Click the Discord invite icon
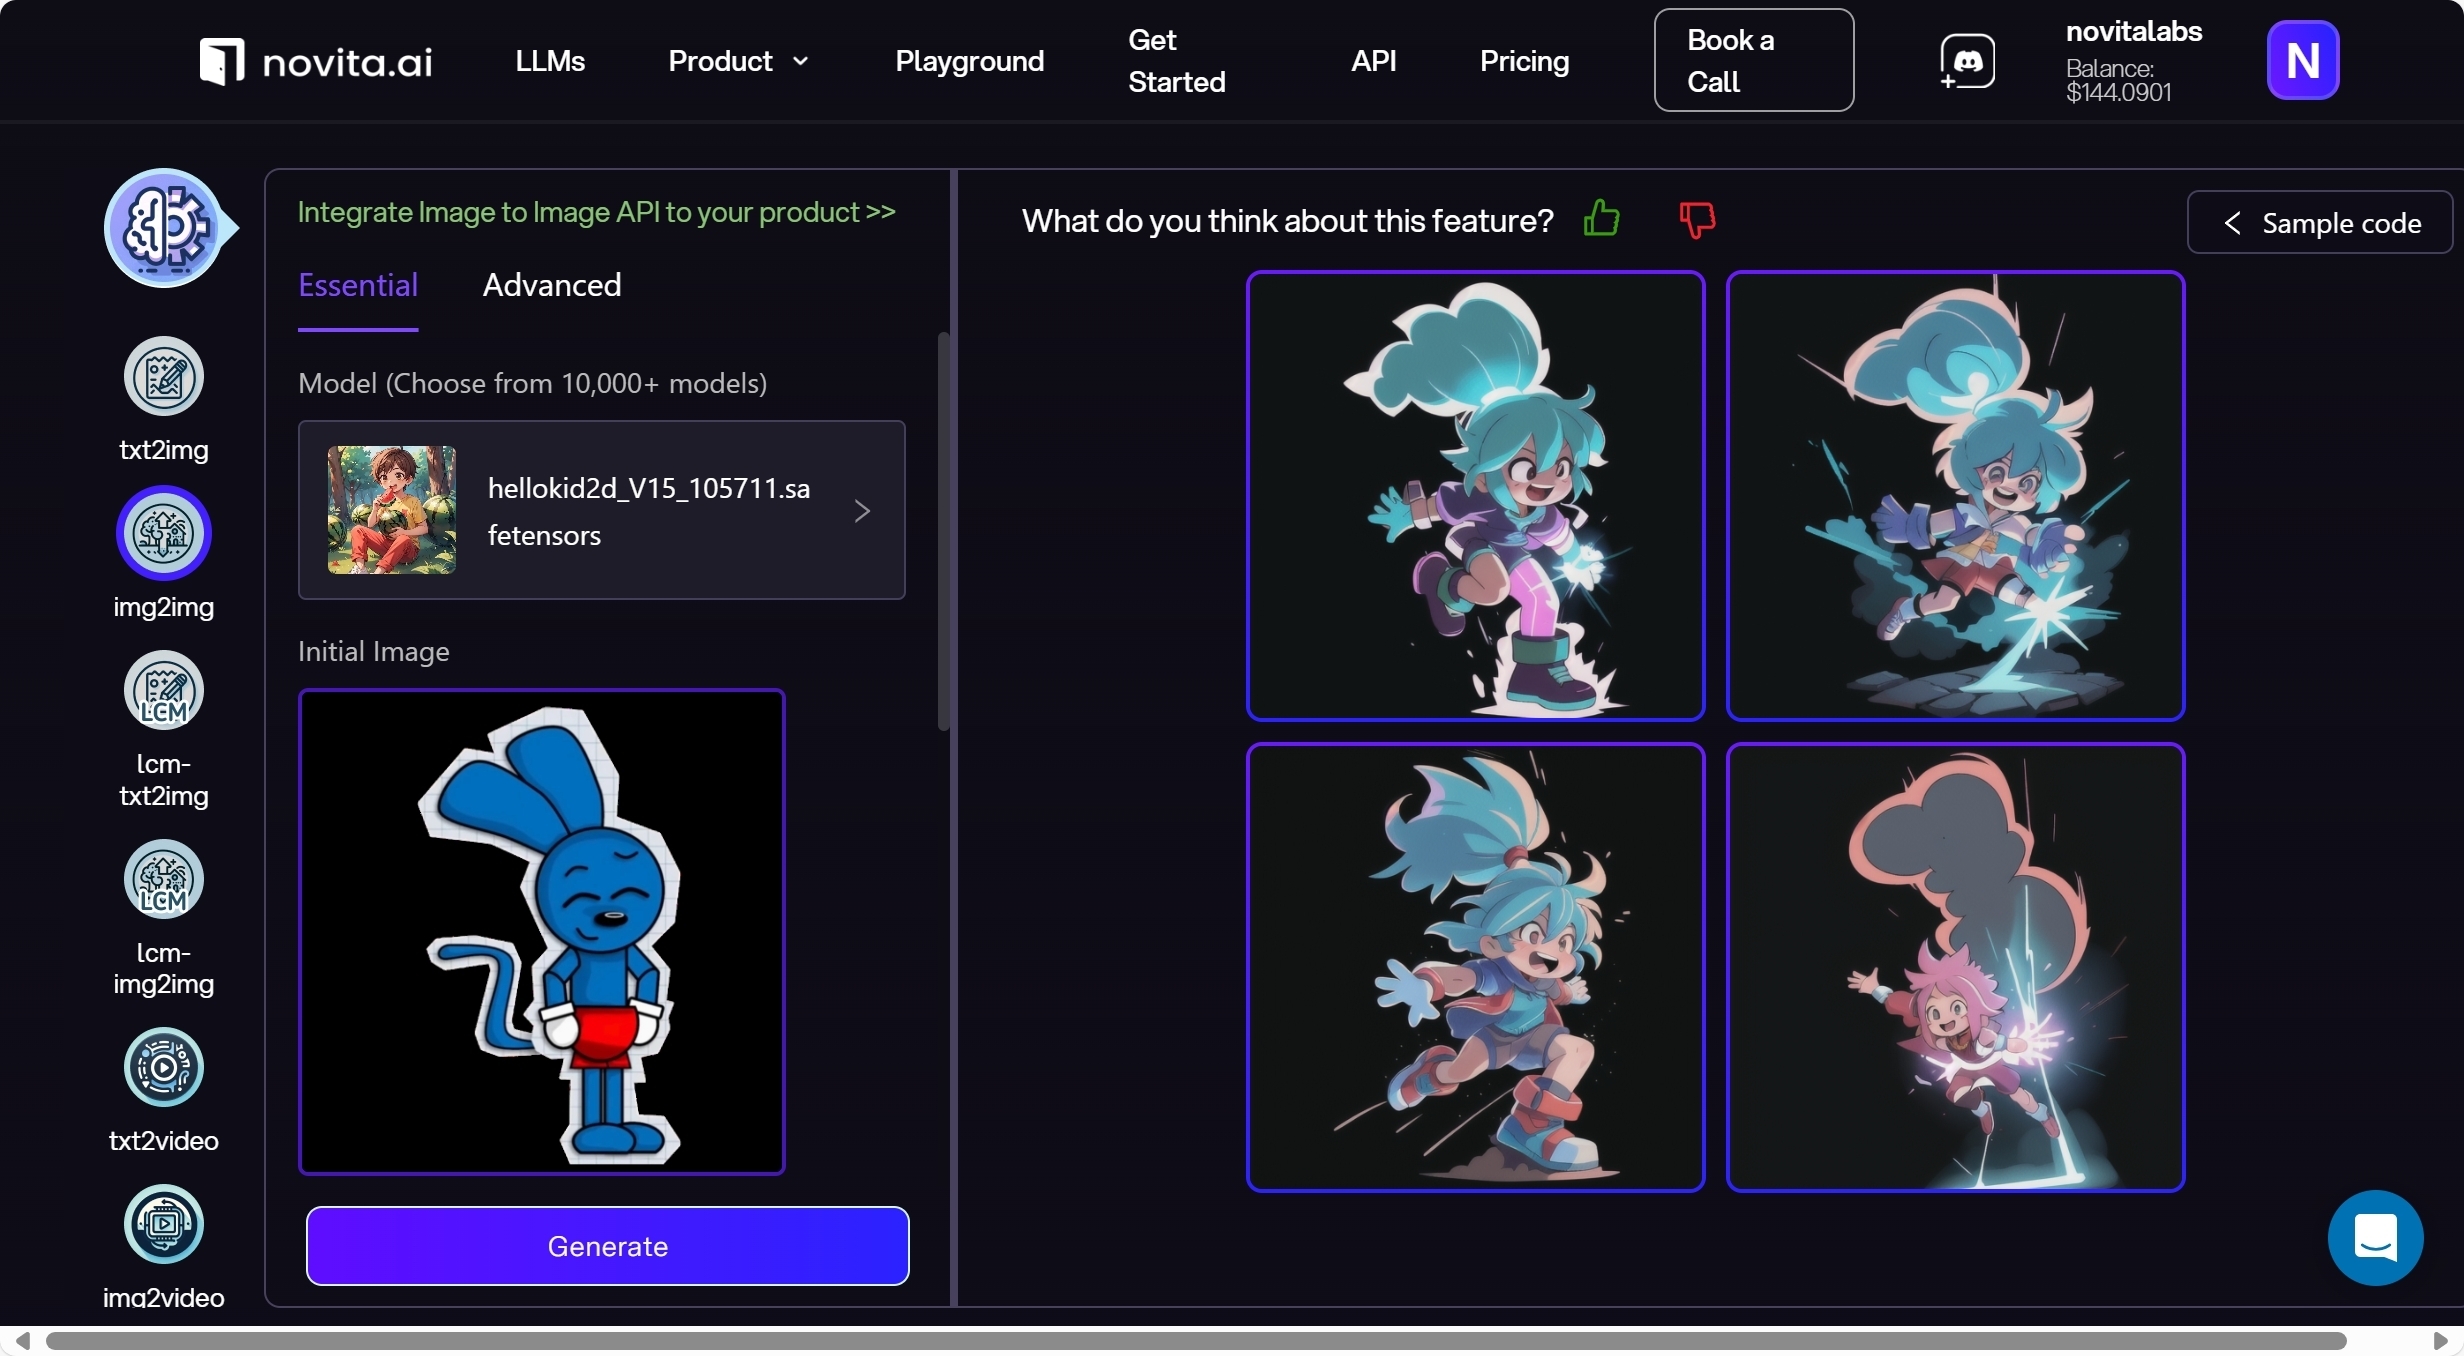This screenshot has height=1356, width=2464. 1967,62
